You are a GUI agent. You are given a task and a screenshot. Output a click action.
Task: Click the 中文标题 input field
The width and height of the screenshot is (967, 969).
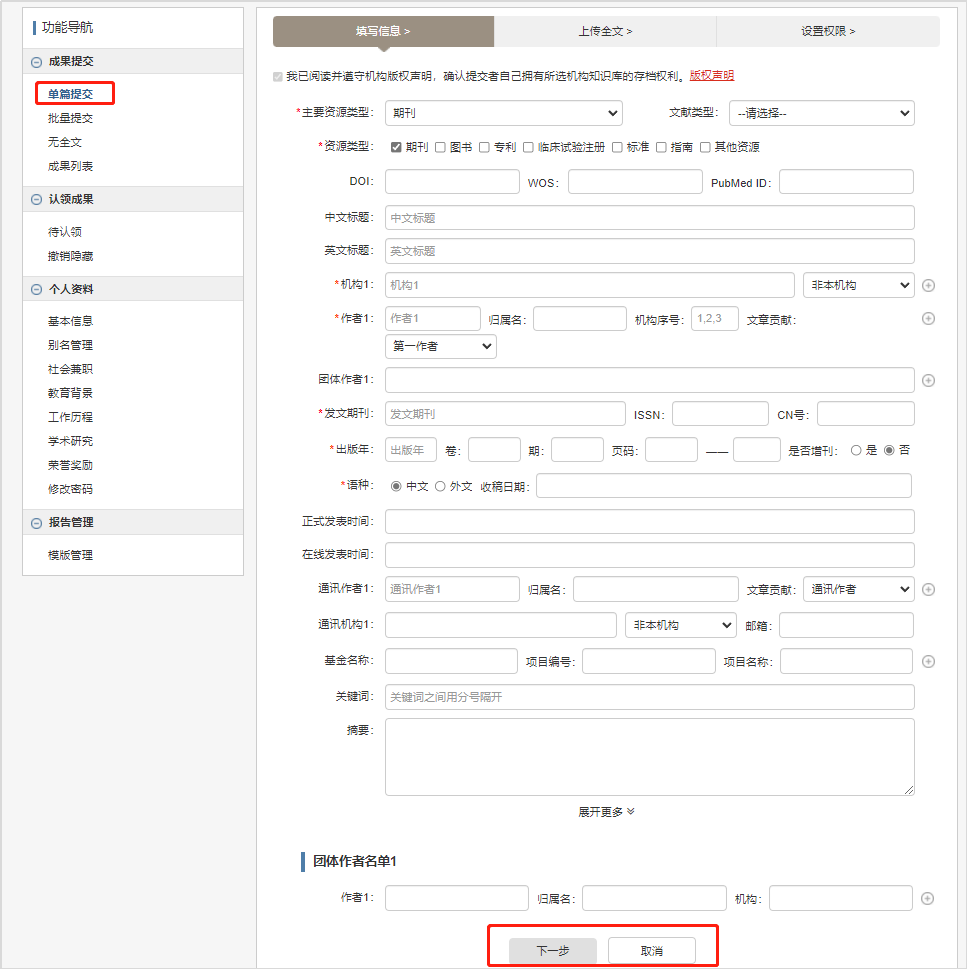point(649,218)
